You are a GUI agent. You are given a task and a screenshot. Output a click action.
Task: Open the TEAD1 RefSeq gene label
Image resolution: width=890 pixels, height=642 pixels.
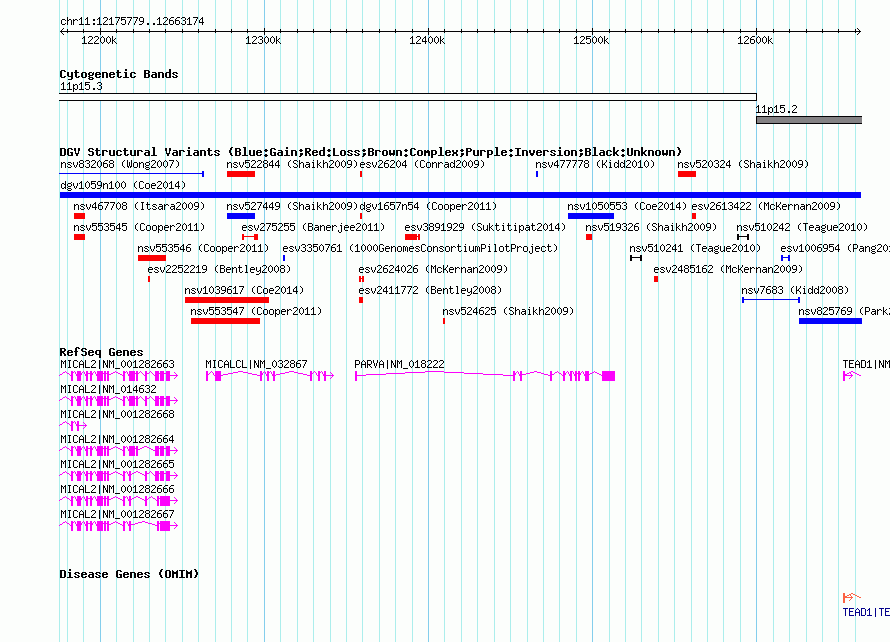pos(866,364)
